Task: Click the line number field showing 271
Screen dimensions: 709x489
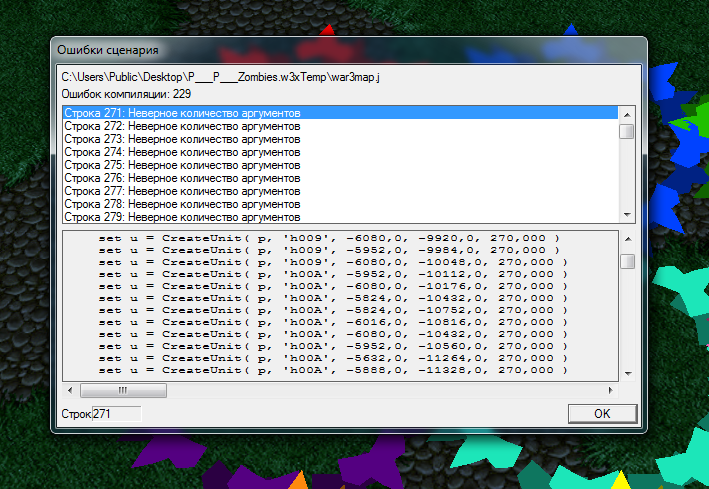Action: [117, 413]
